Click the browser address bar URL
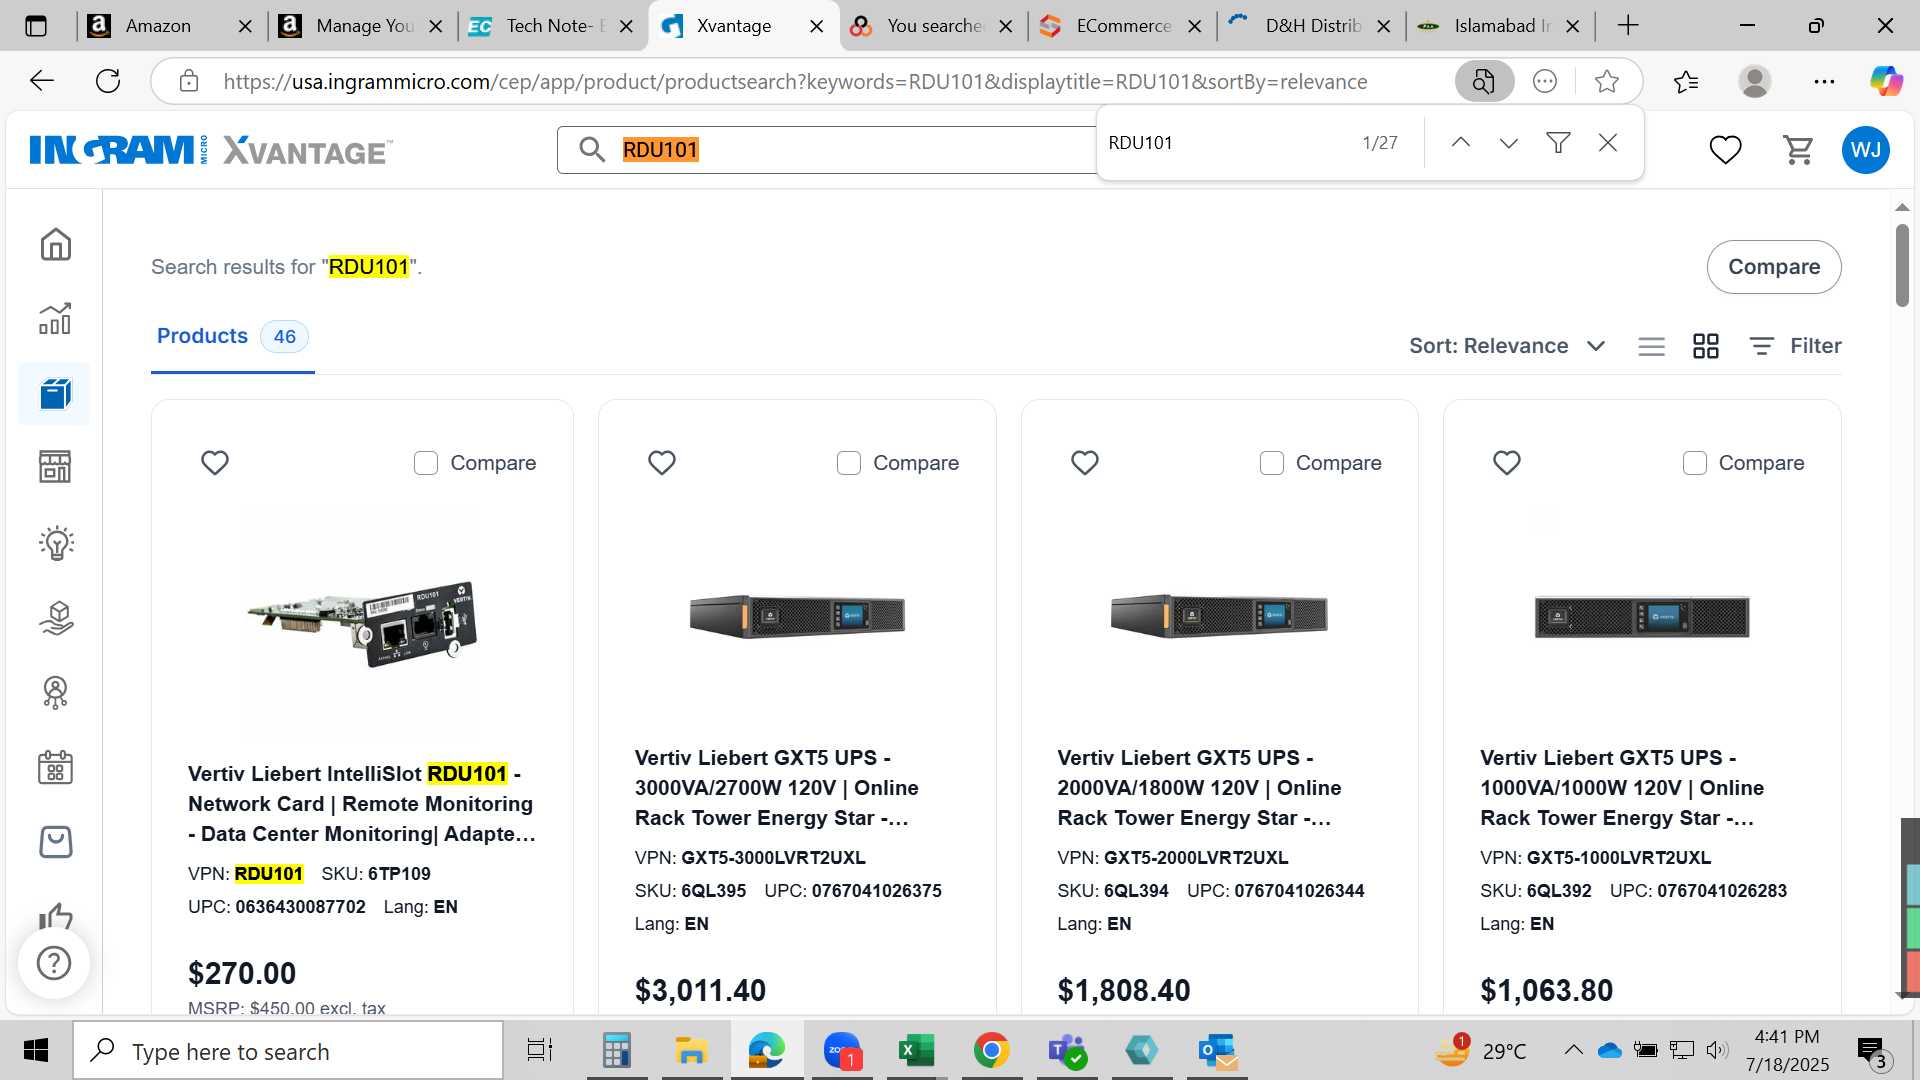This screenshot has height=1080, width=1920. click(795, 82)
